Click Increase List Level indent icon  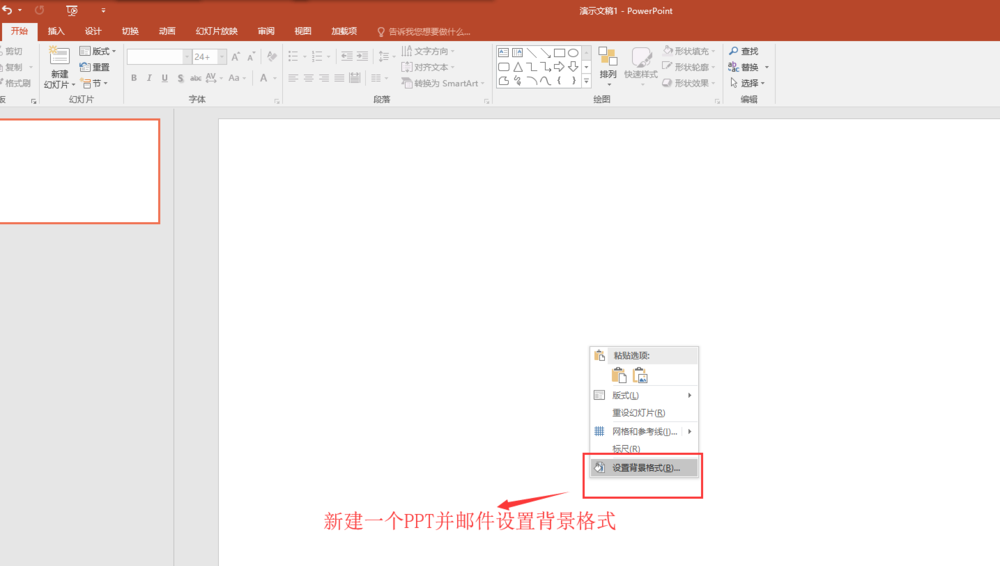tap(362, 57)
